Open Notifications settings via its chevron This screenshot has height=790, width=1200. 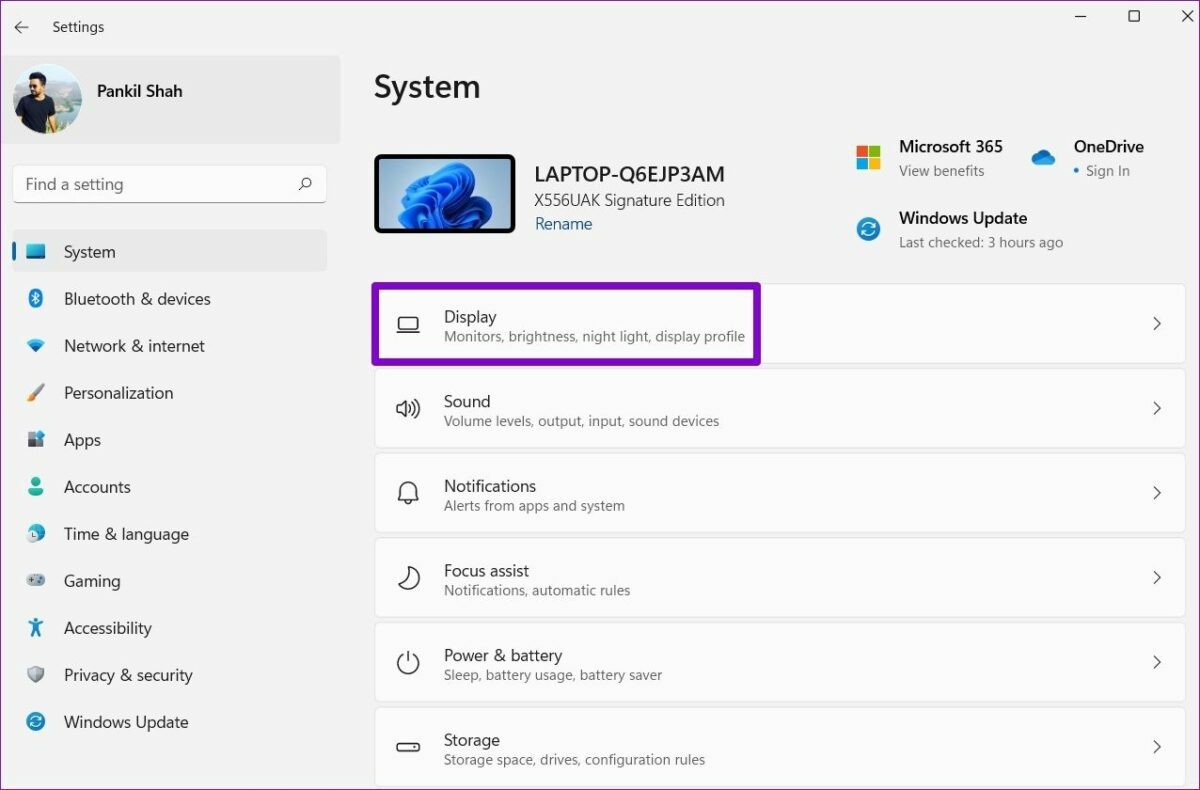1156,493
